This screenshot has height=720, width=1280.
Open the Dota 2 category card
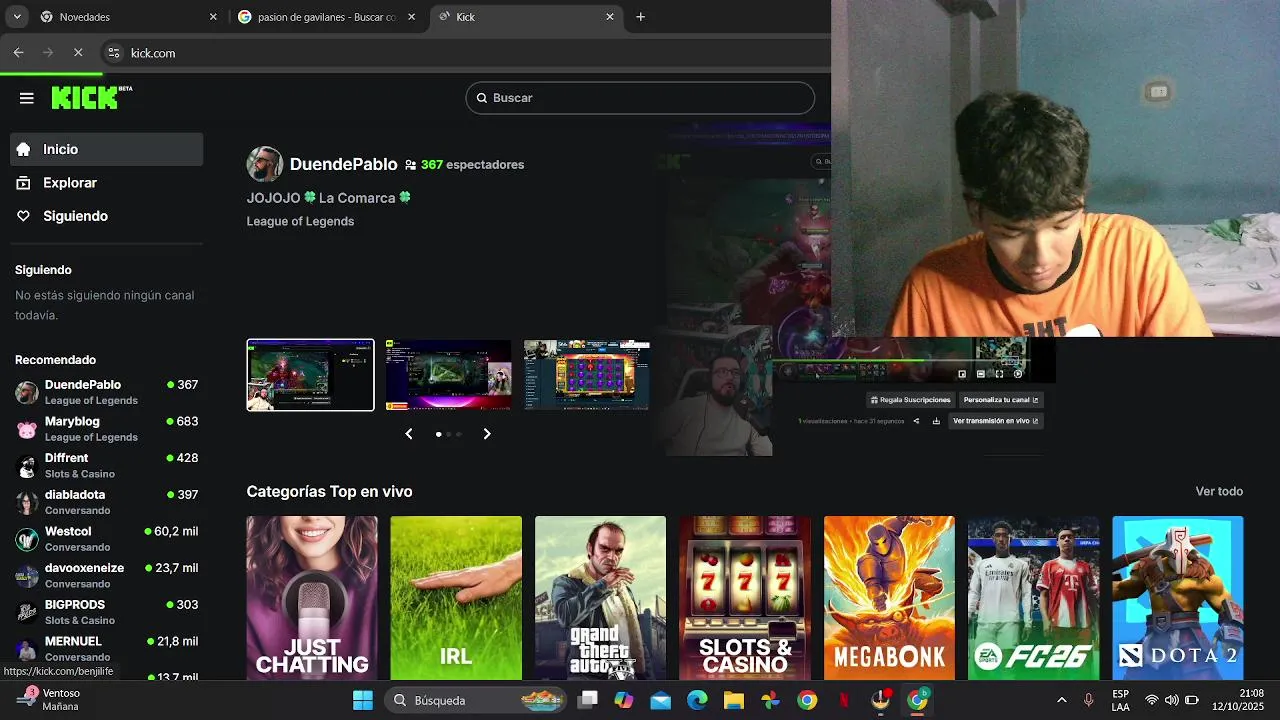pos(1178,598)
